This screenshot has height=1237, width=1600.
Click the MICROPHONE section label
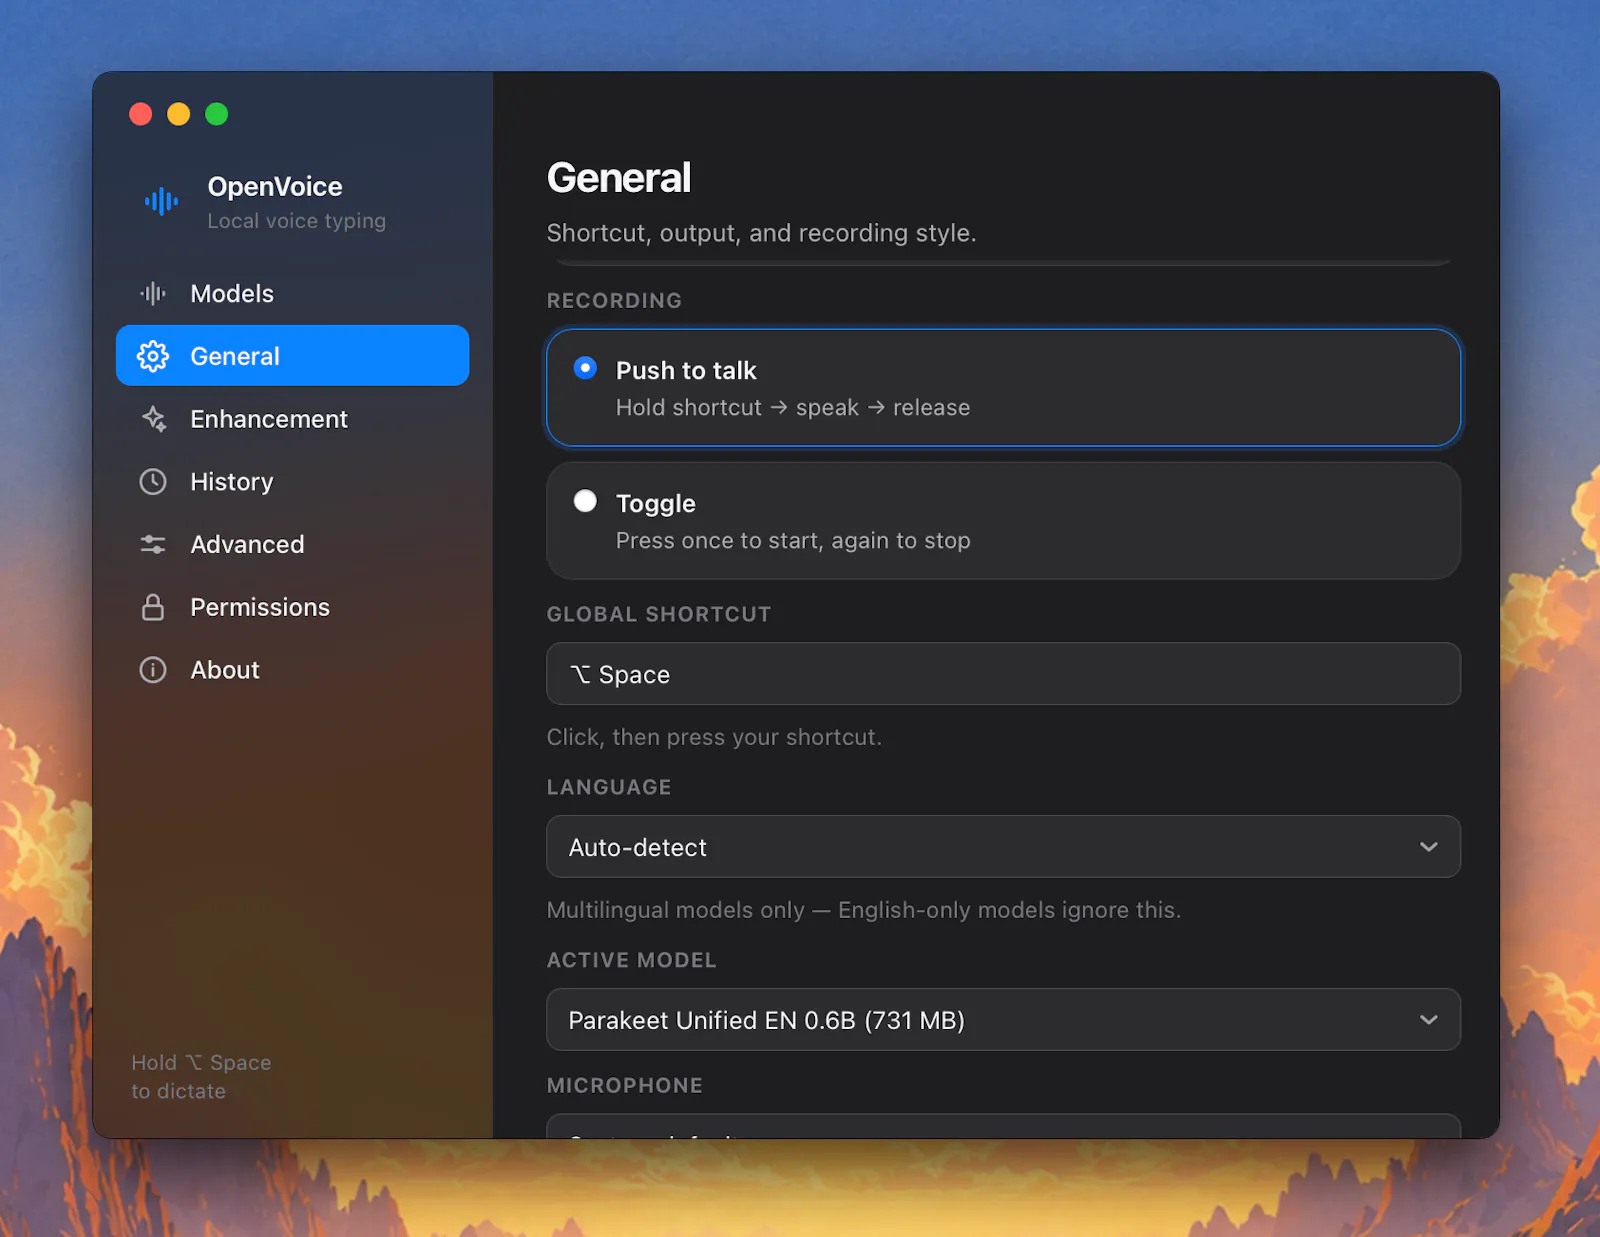pyautogui.click(x=625, y=1086)
